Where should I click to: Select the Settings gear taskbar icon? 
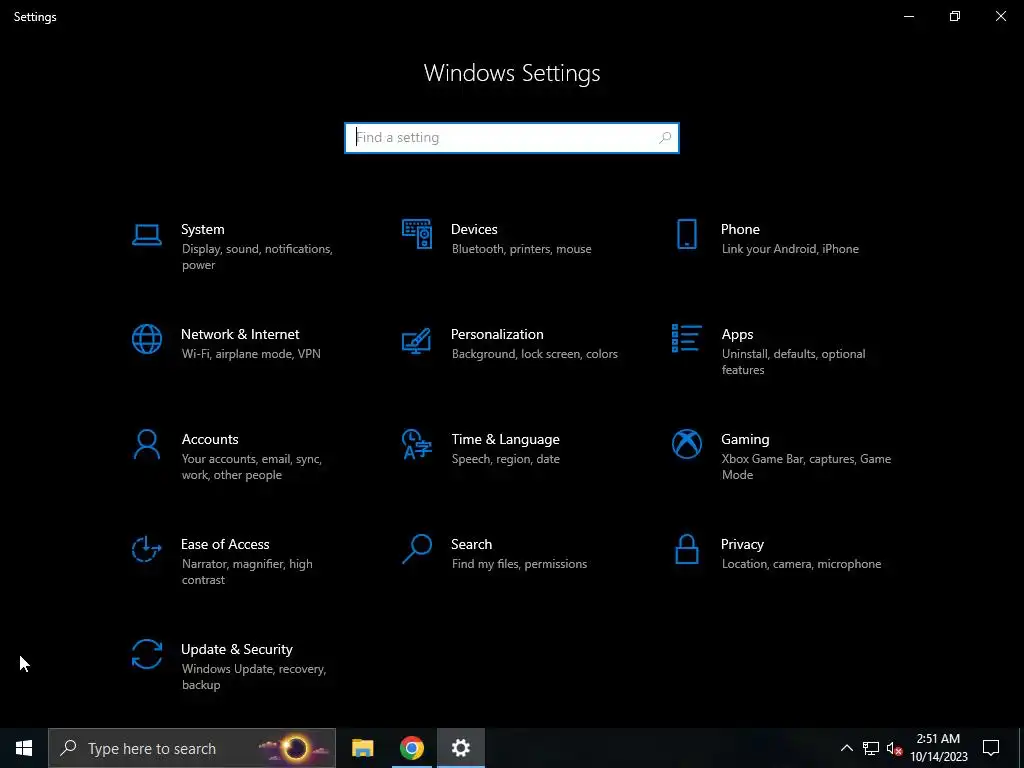click(460, 748)
